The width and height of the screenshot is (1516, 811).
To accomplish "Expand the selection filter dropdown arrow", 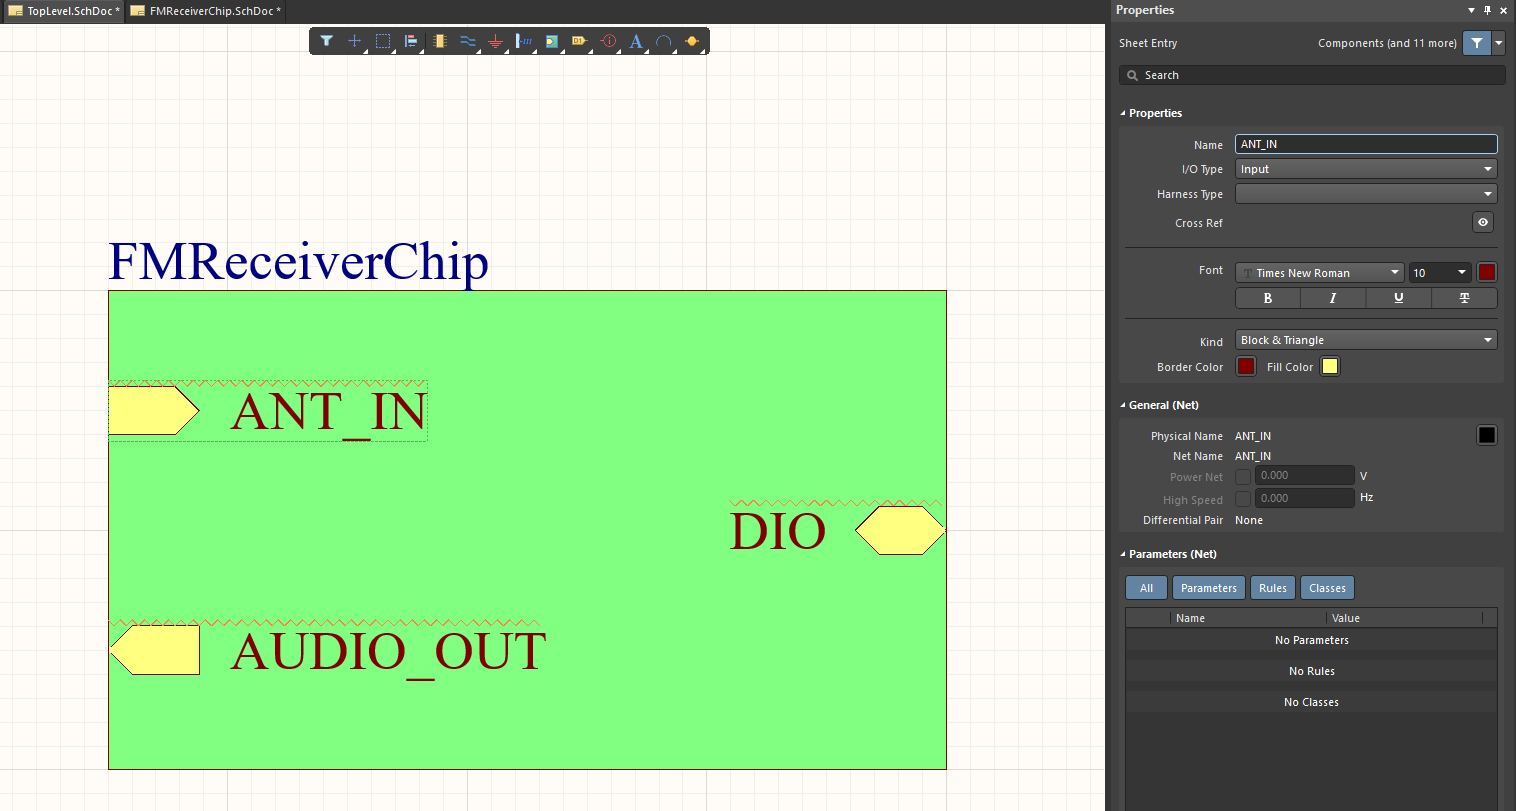I will tap(1498, 43).
